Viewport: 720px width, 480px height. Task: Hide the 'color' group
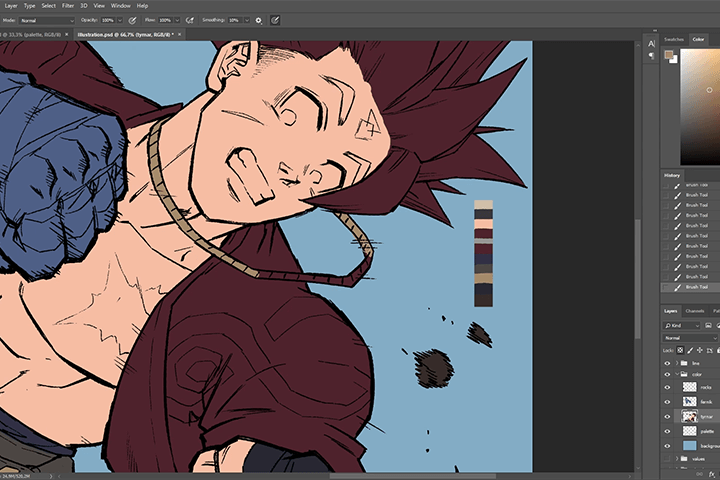(667, 374)
